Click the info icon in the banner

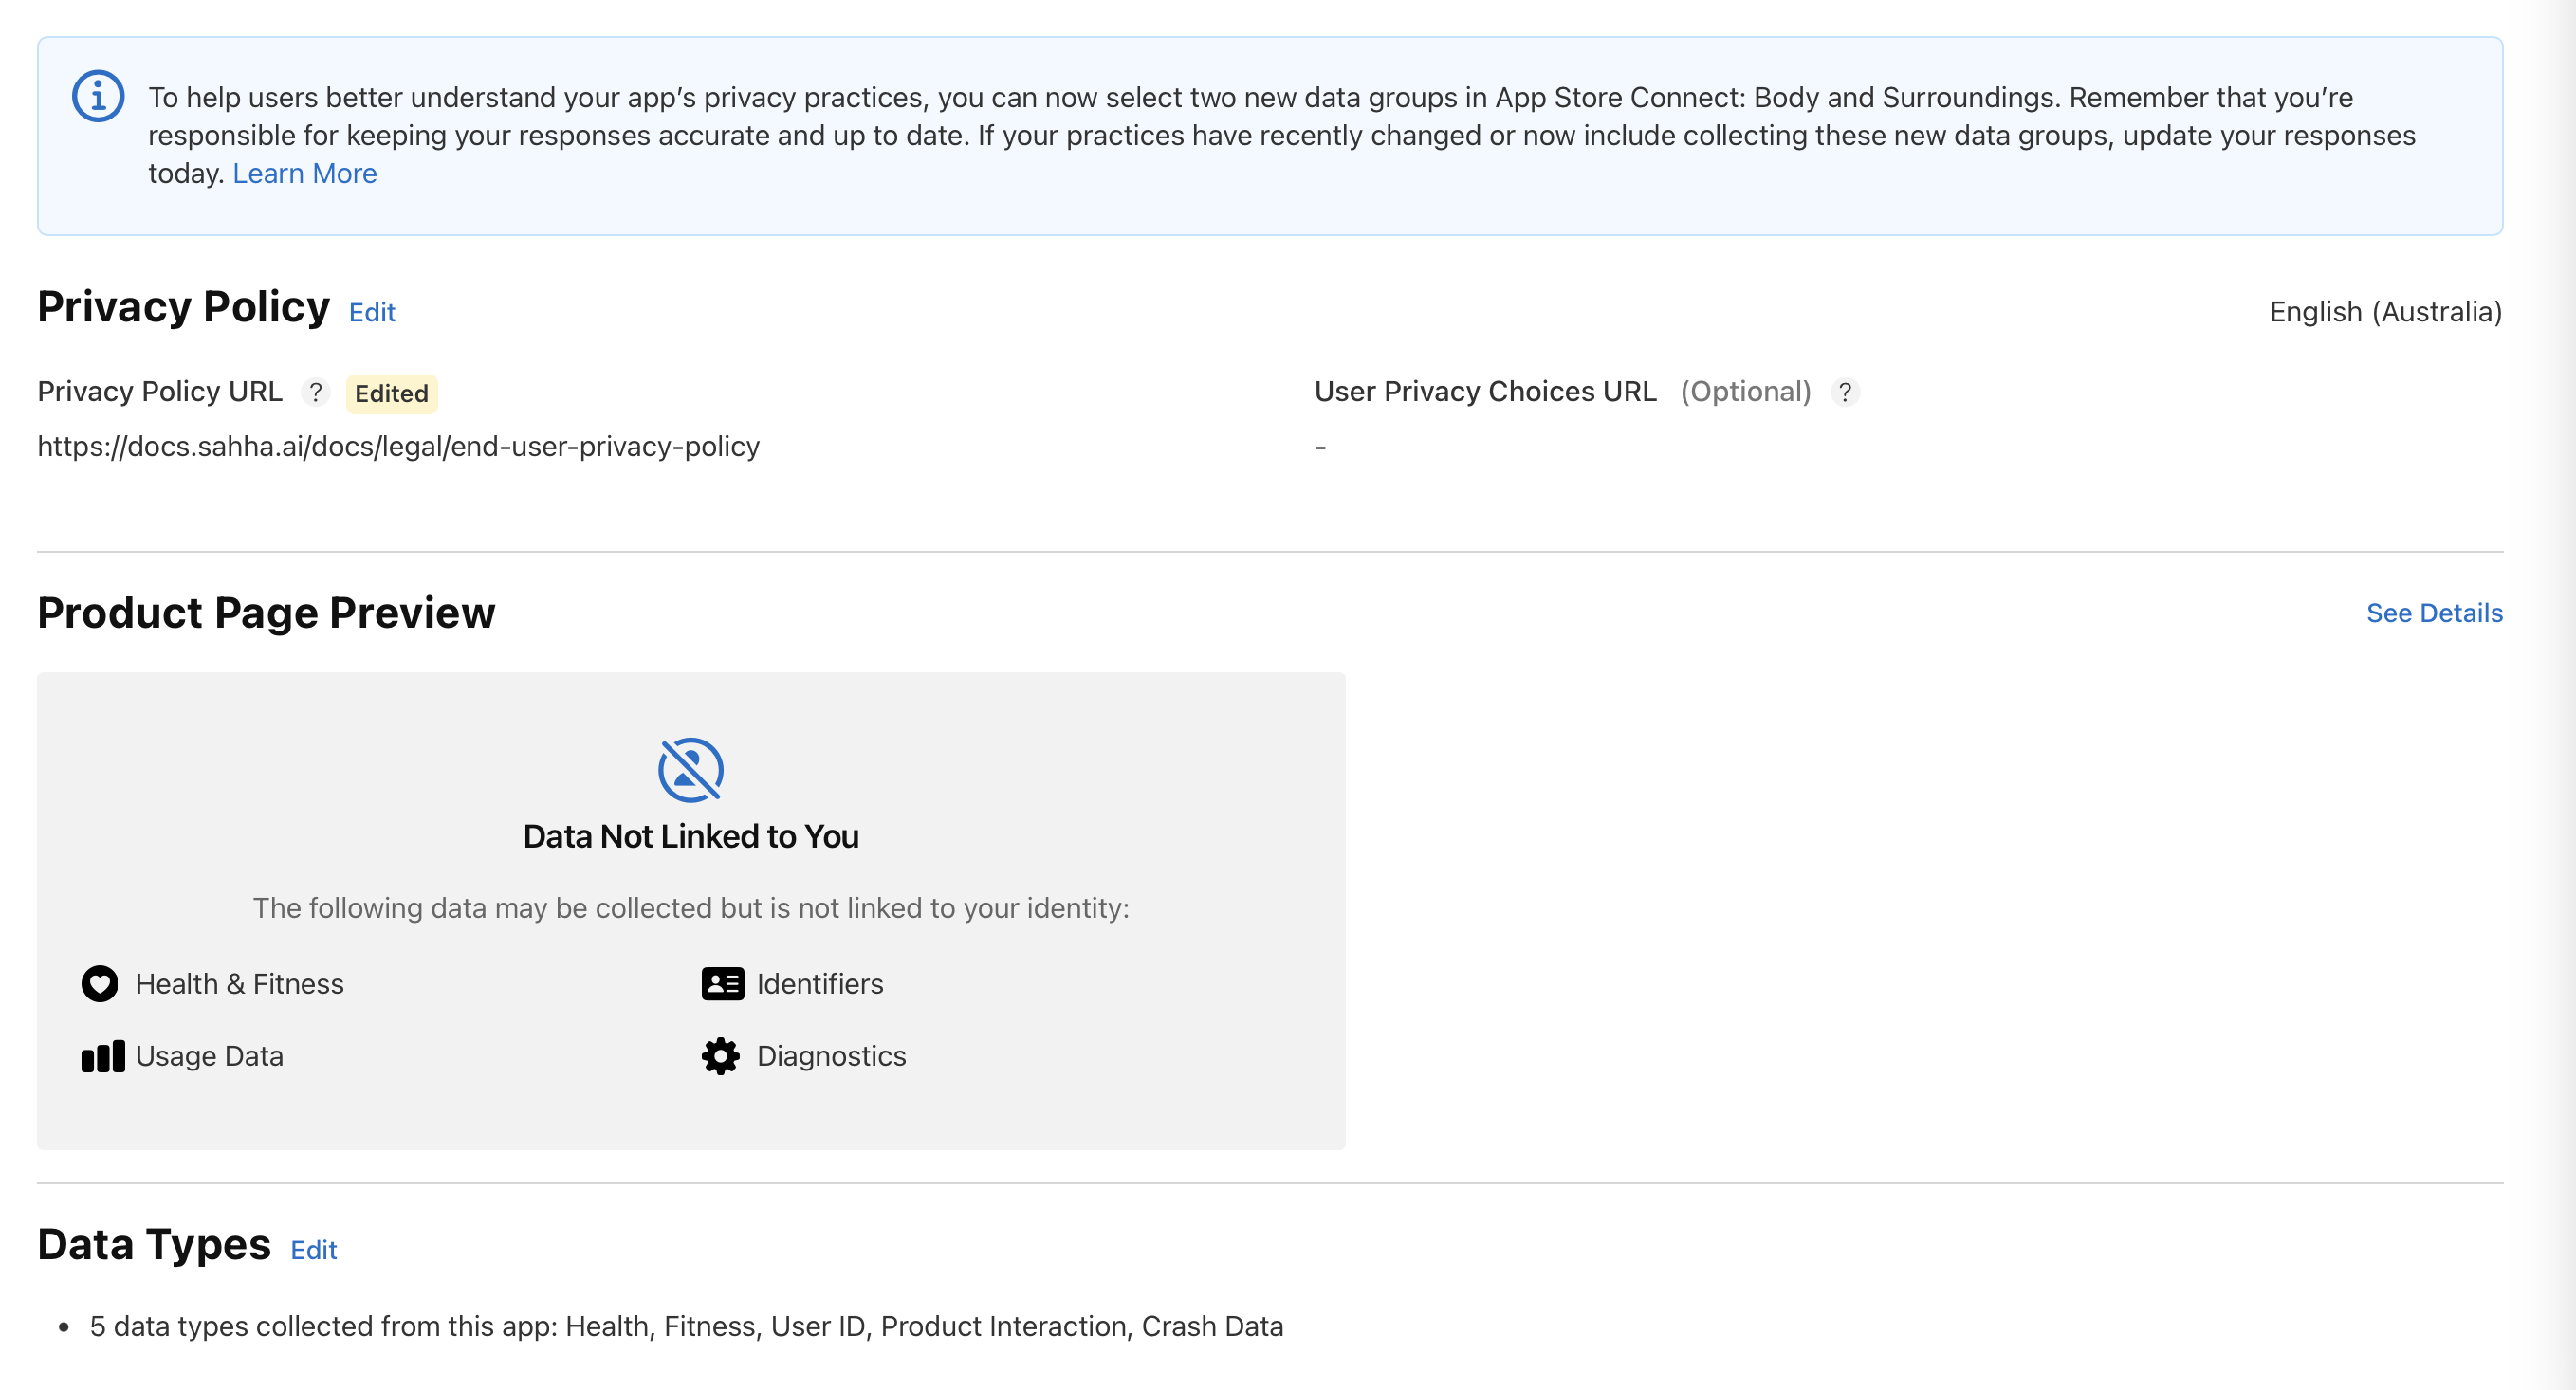click(x=97, y=96)
